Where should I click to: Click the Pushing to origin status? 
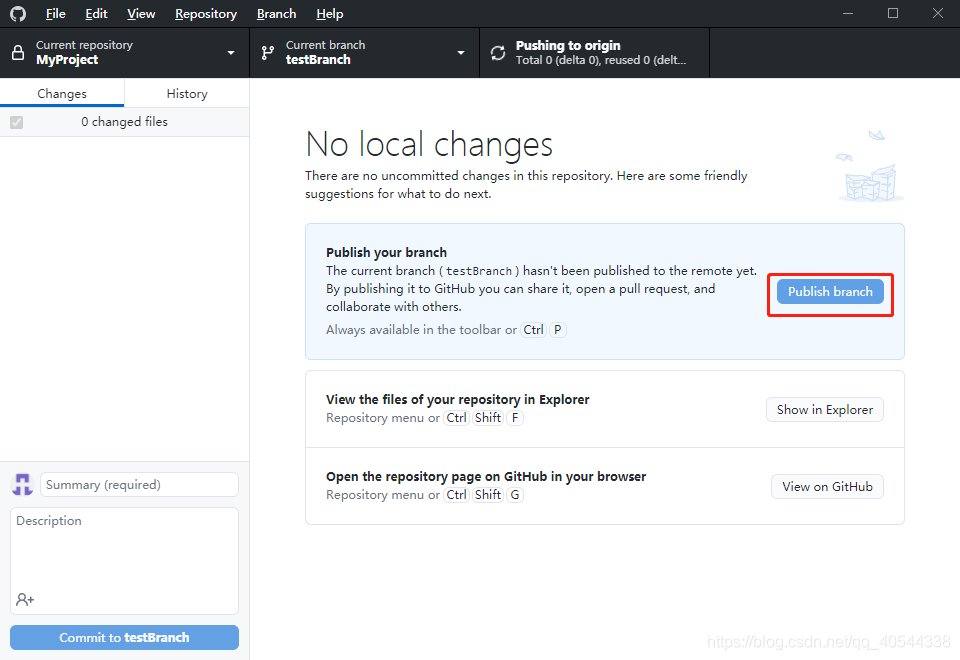(594, 53)
